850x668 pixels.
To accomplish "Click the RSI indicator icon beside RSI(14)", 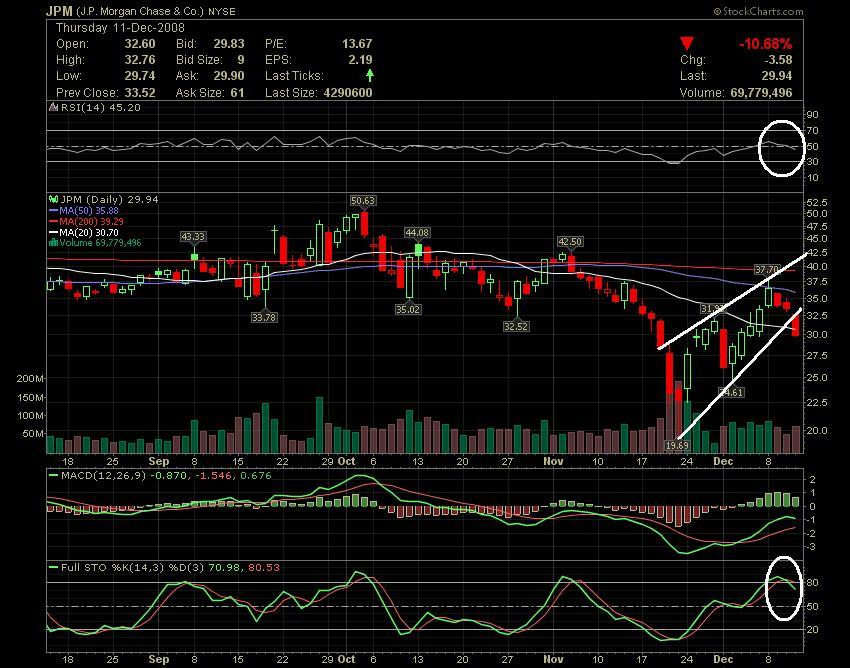I will [53, 107].
